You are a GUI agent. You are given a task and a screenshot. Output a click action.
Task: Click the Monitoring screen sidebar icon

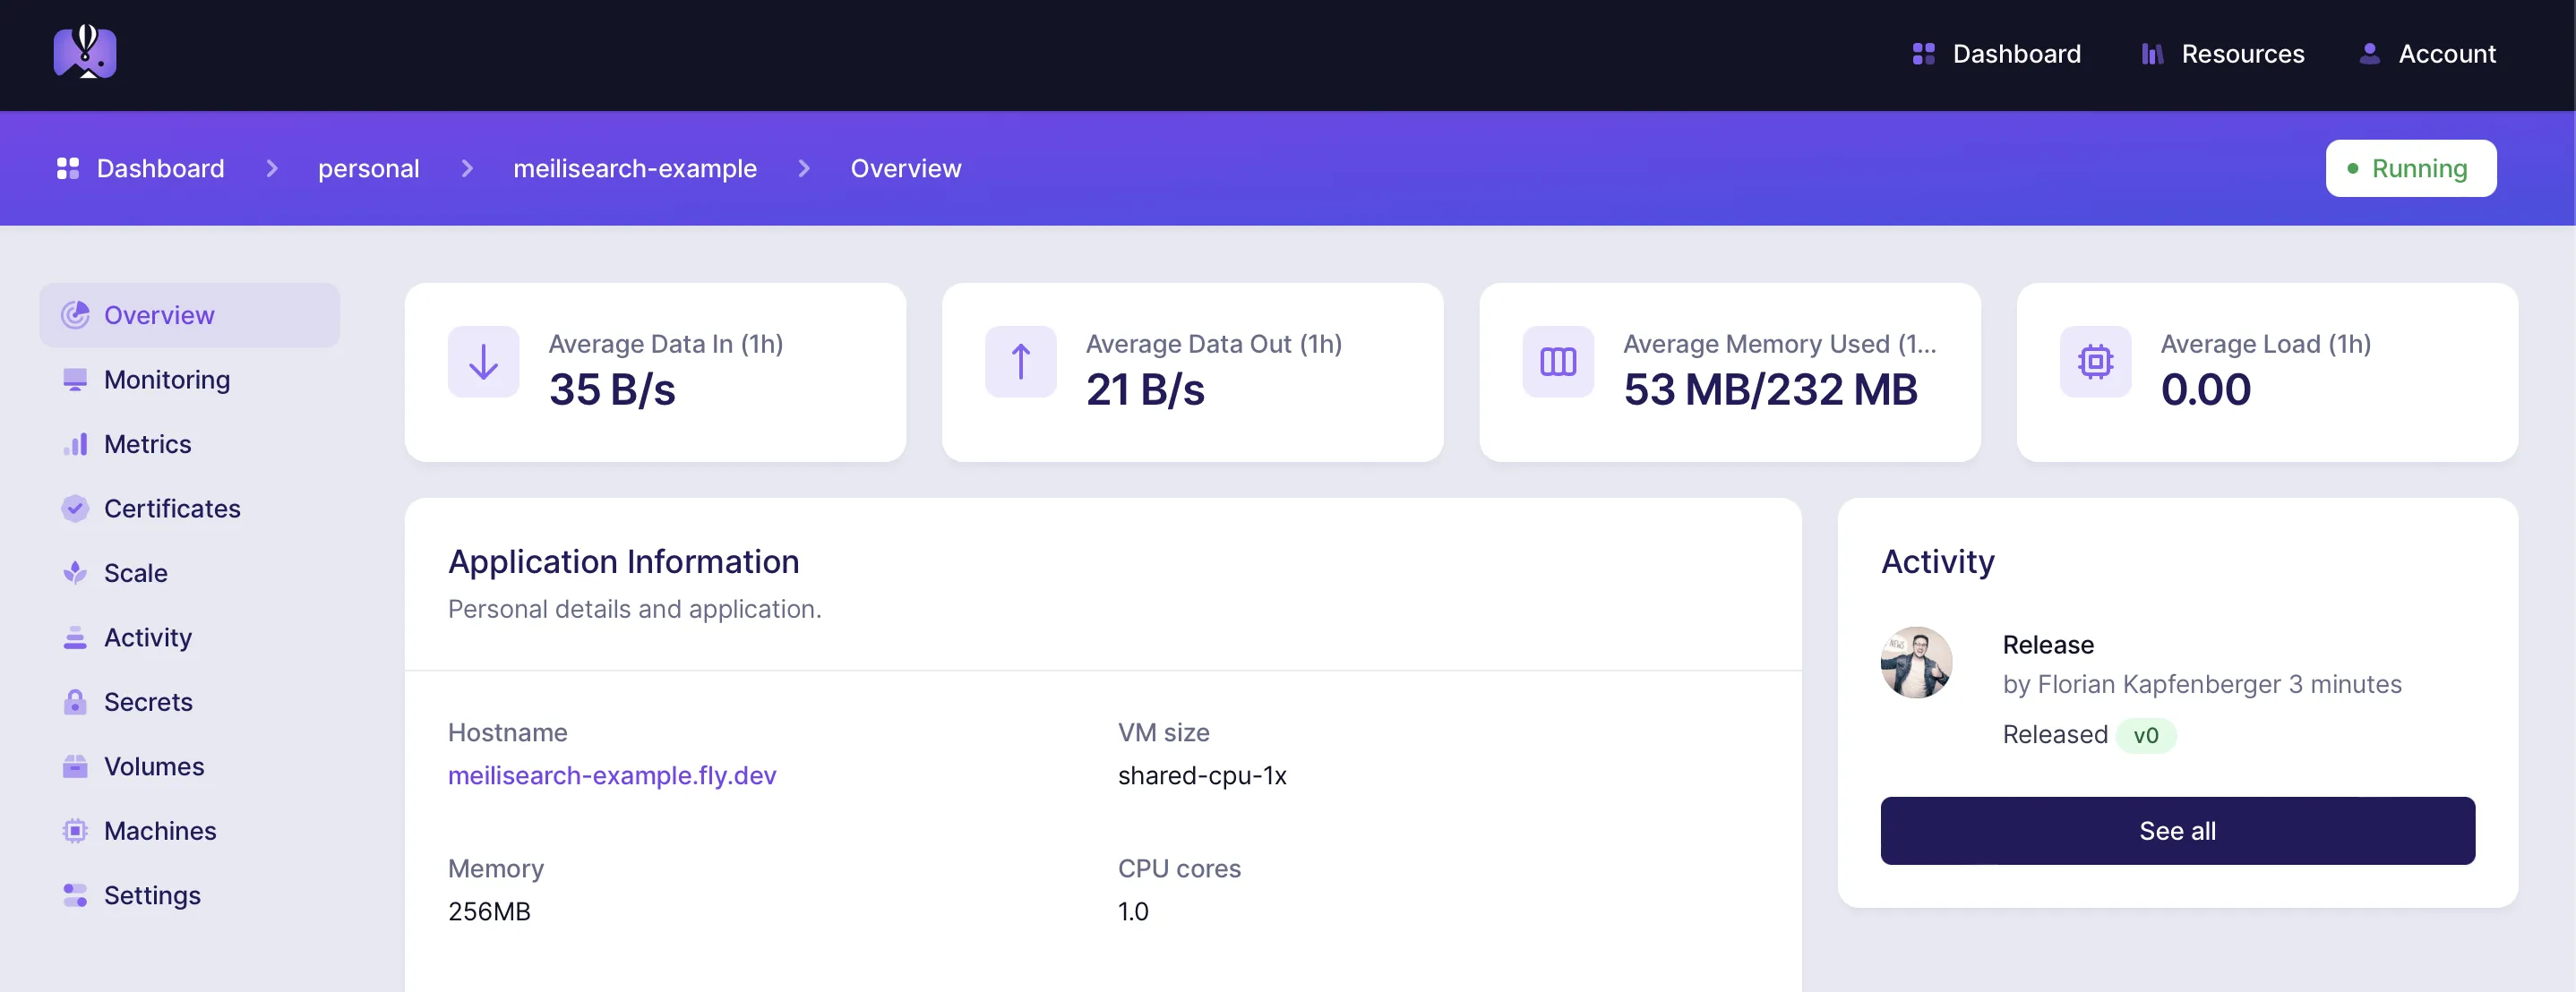75,380
